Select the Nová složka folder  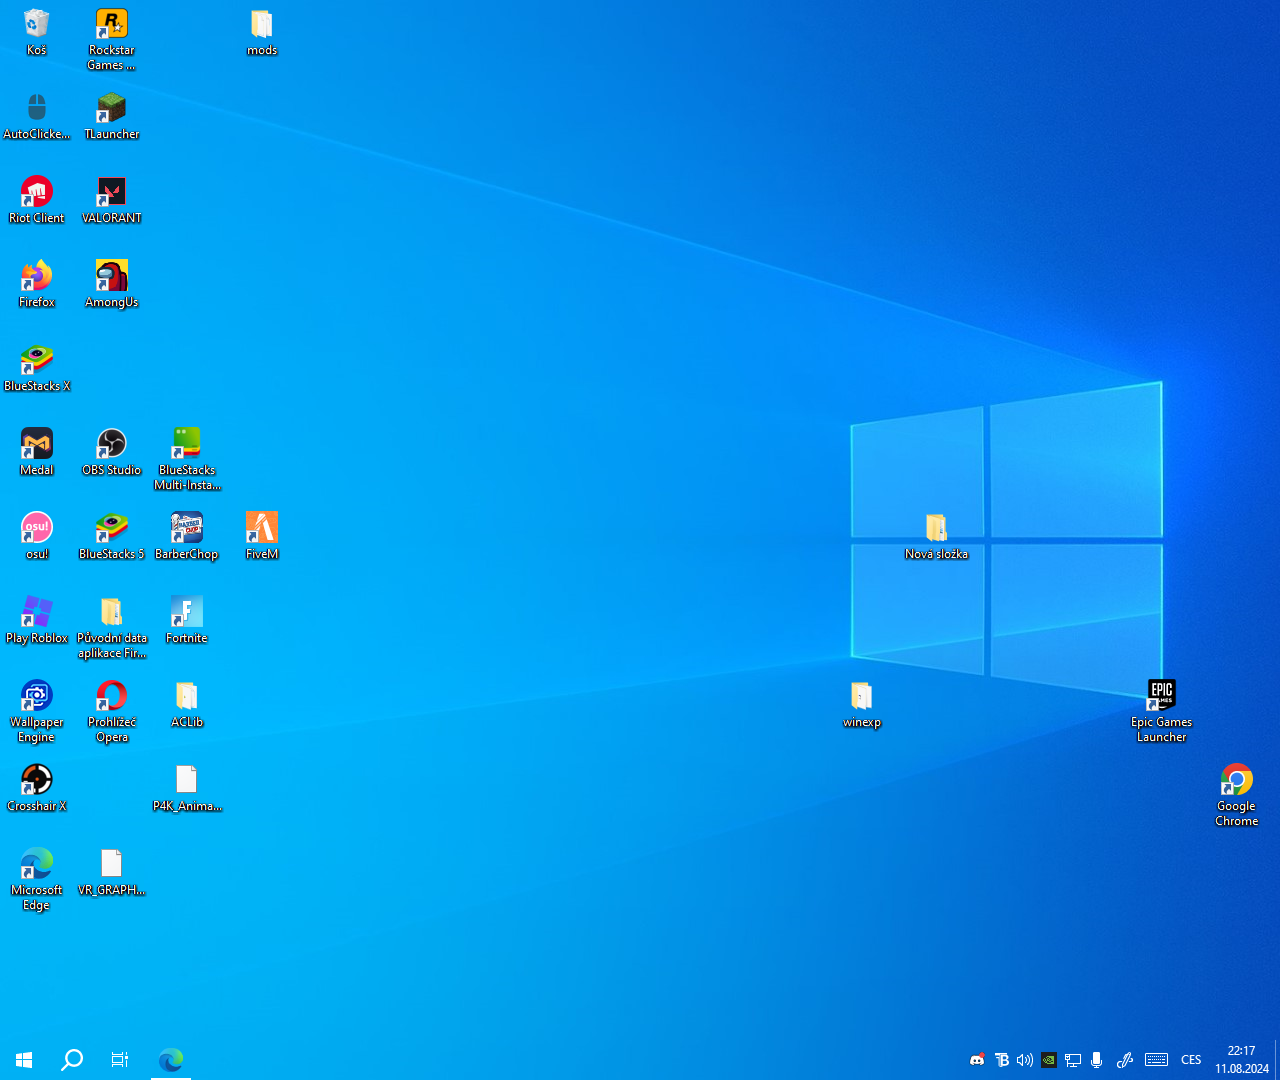coord(937,536)
